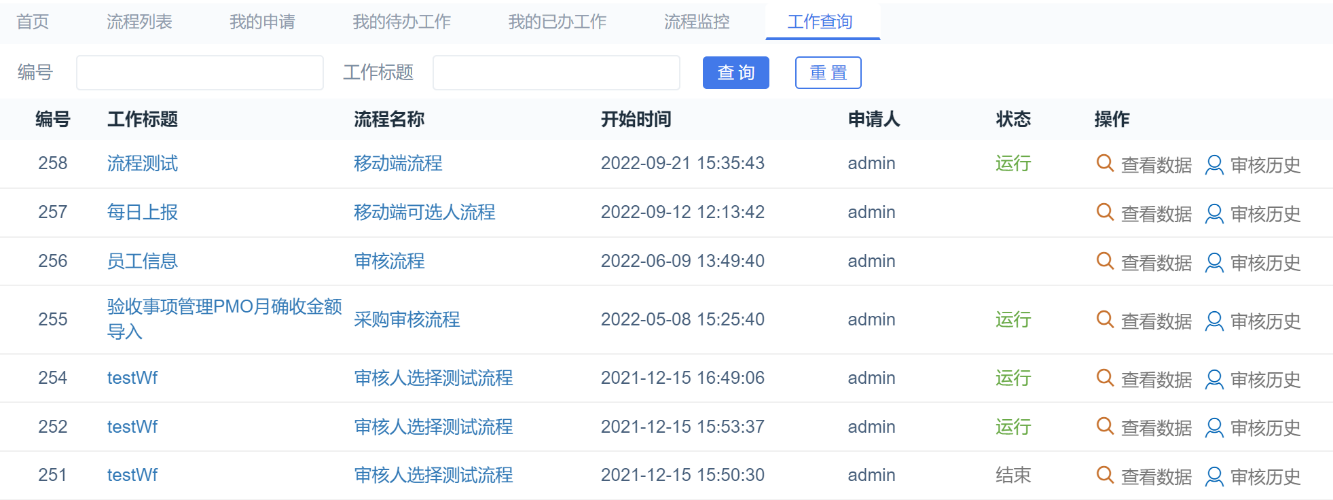Click audit history person icon for record 258
Image resolution: width=1333 pixels, height=500 pixels.
click(x=1214, y=164)
